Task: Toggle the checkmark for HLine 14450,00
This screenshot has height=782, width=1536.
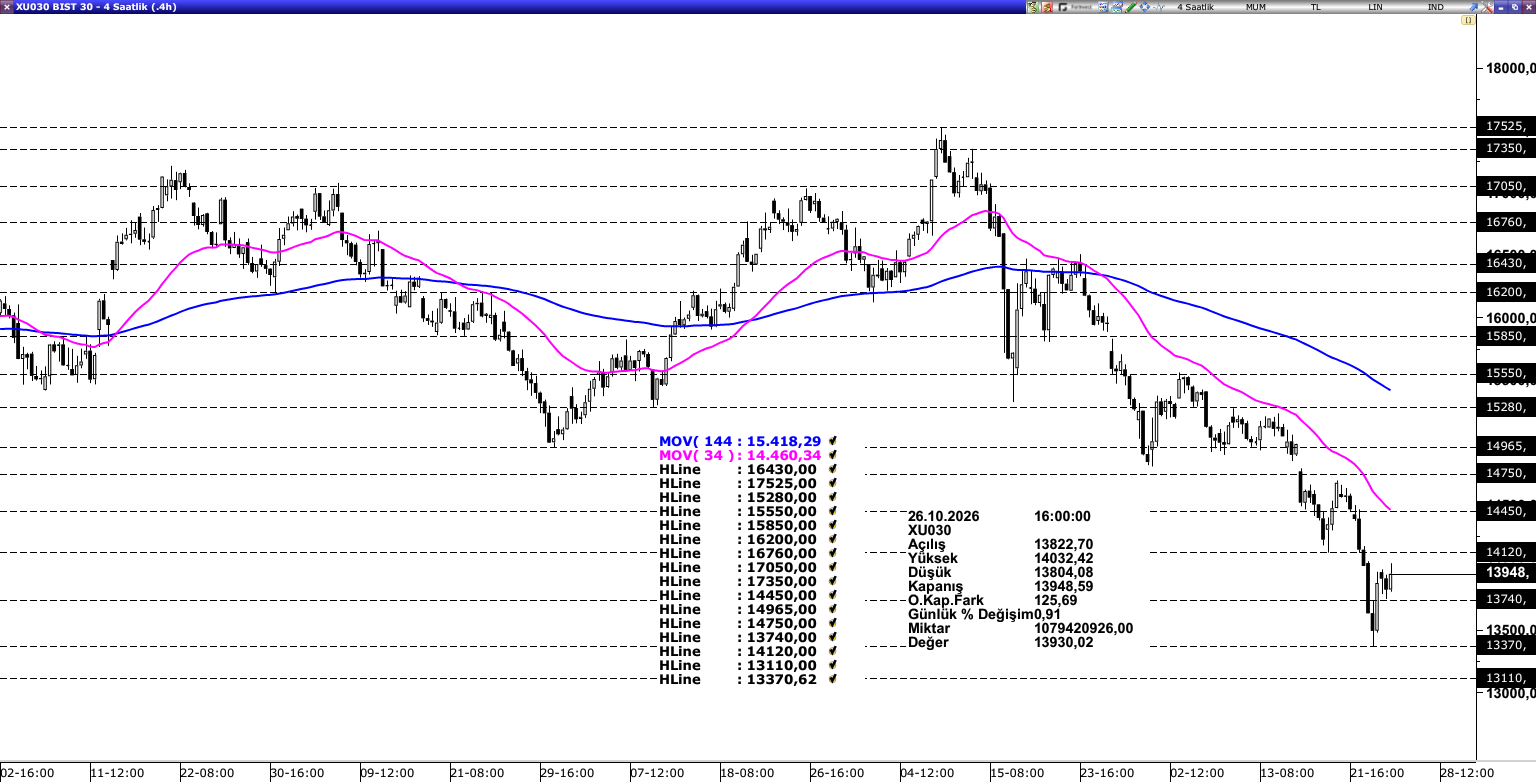Action: click(832, 595)
